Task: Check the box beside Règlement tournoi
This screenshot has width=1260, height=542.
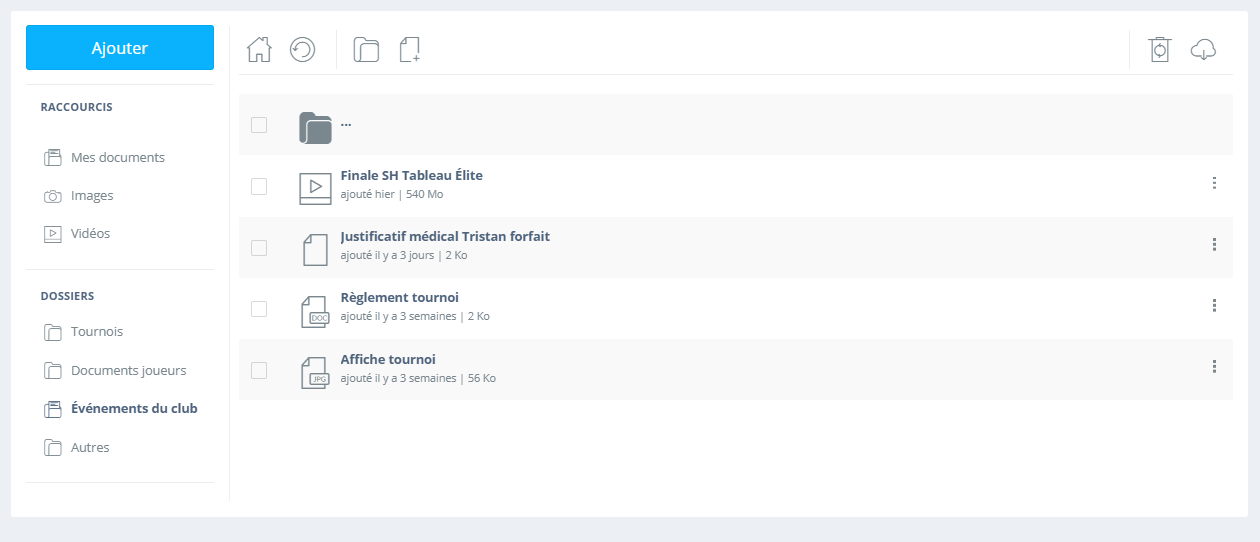Action: 259,309
